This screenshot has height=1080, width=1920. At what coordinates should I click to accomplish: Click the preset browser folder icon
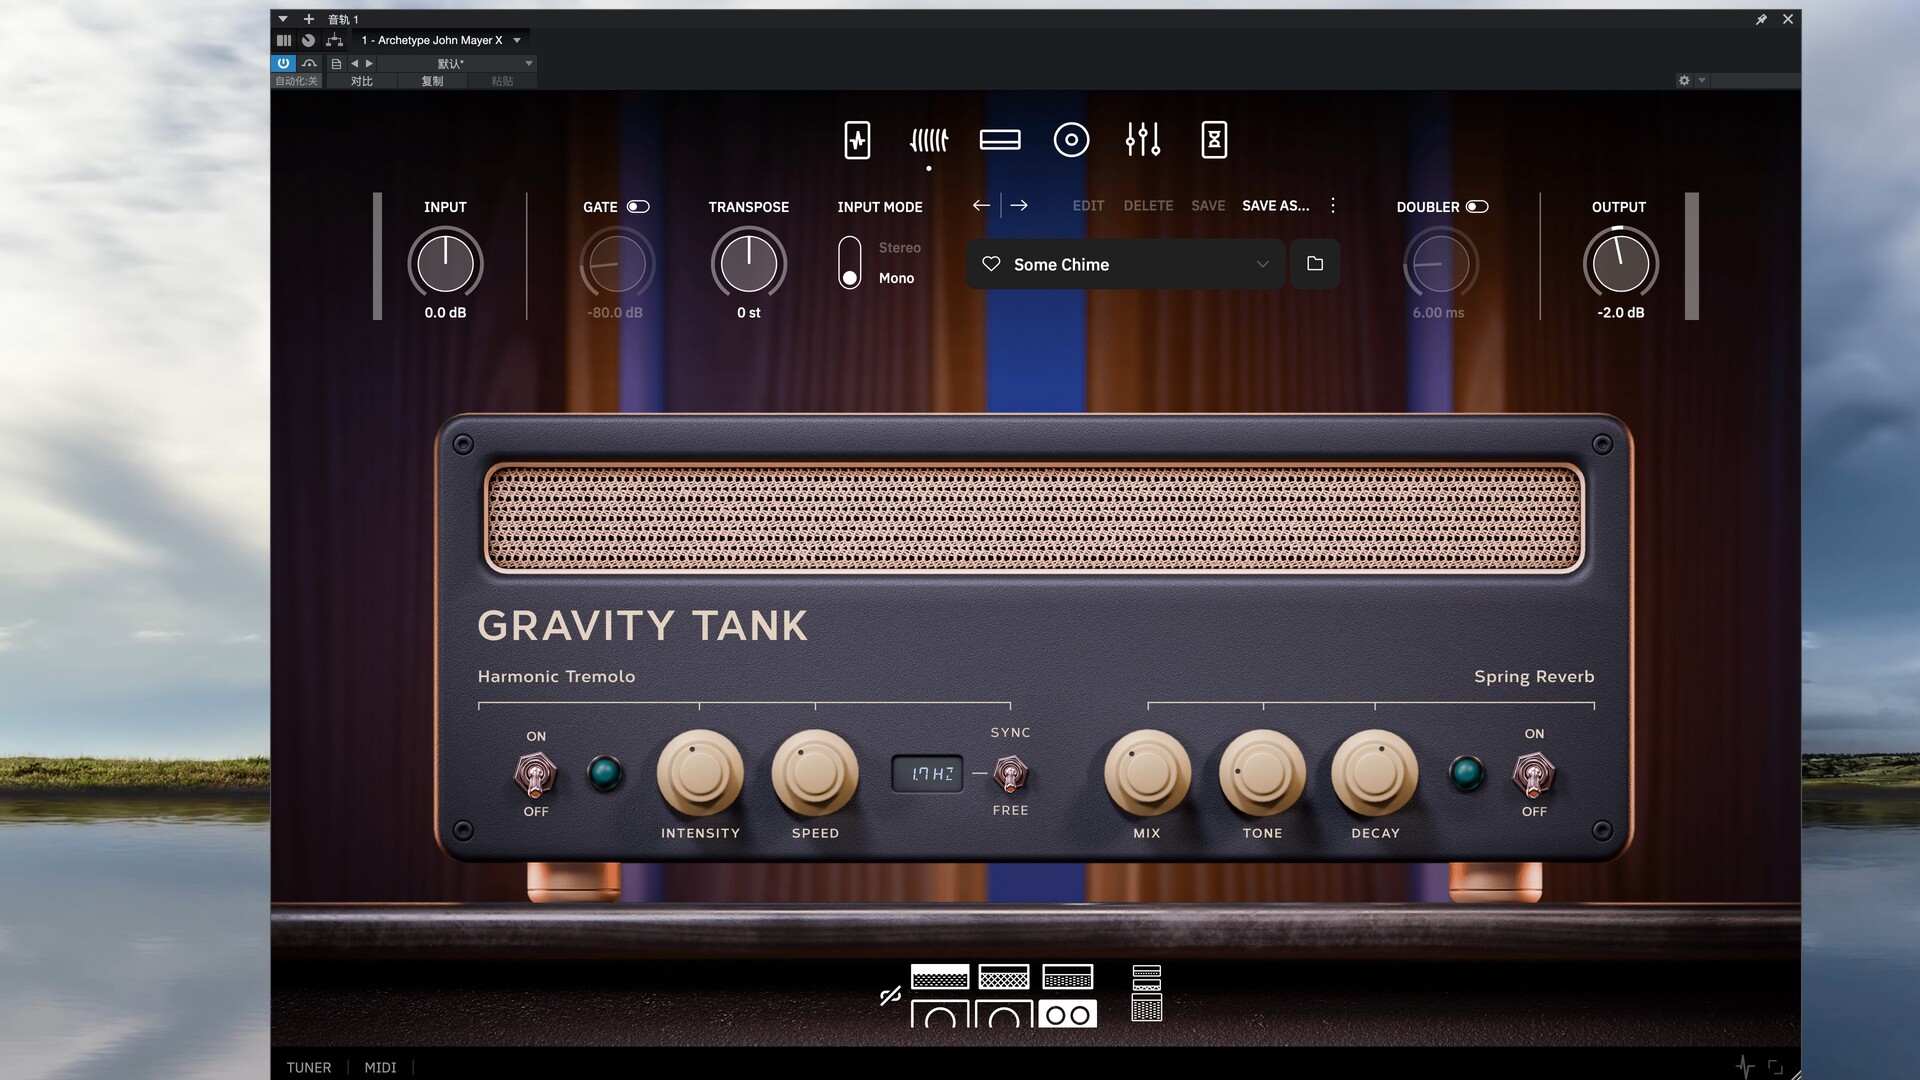1314,264
